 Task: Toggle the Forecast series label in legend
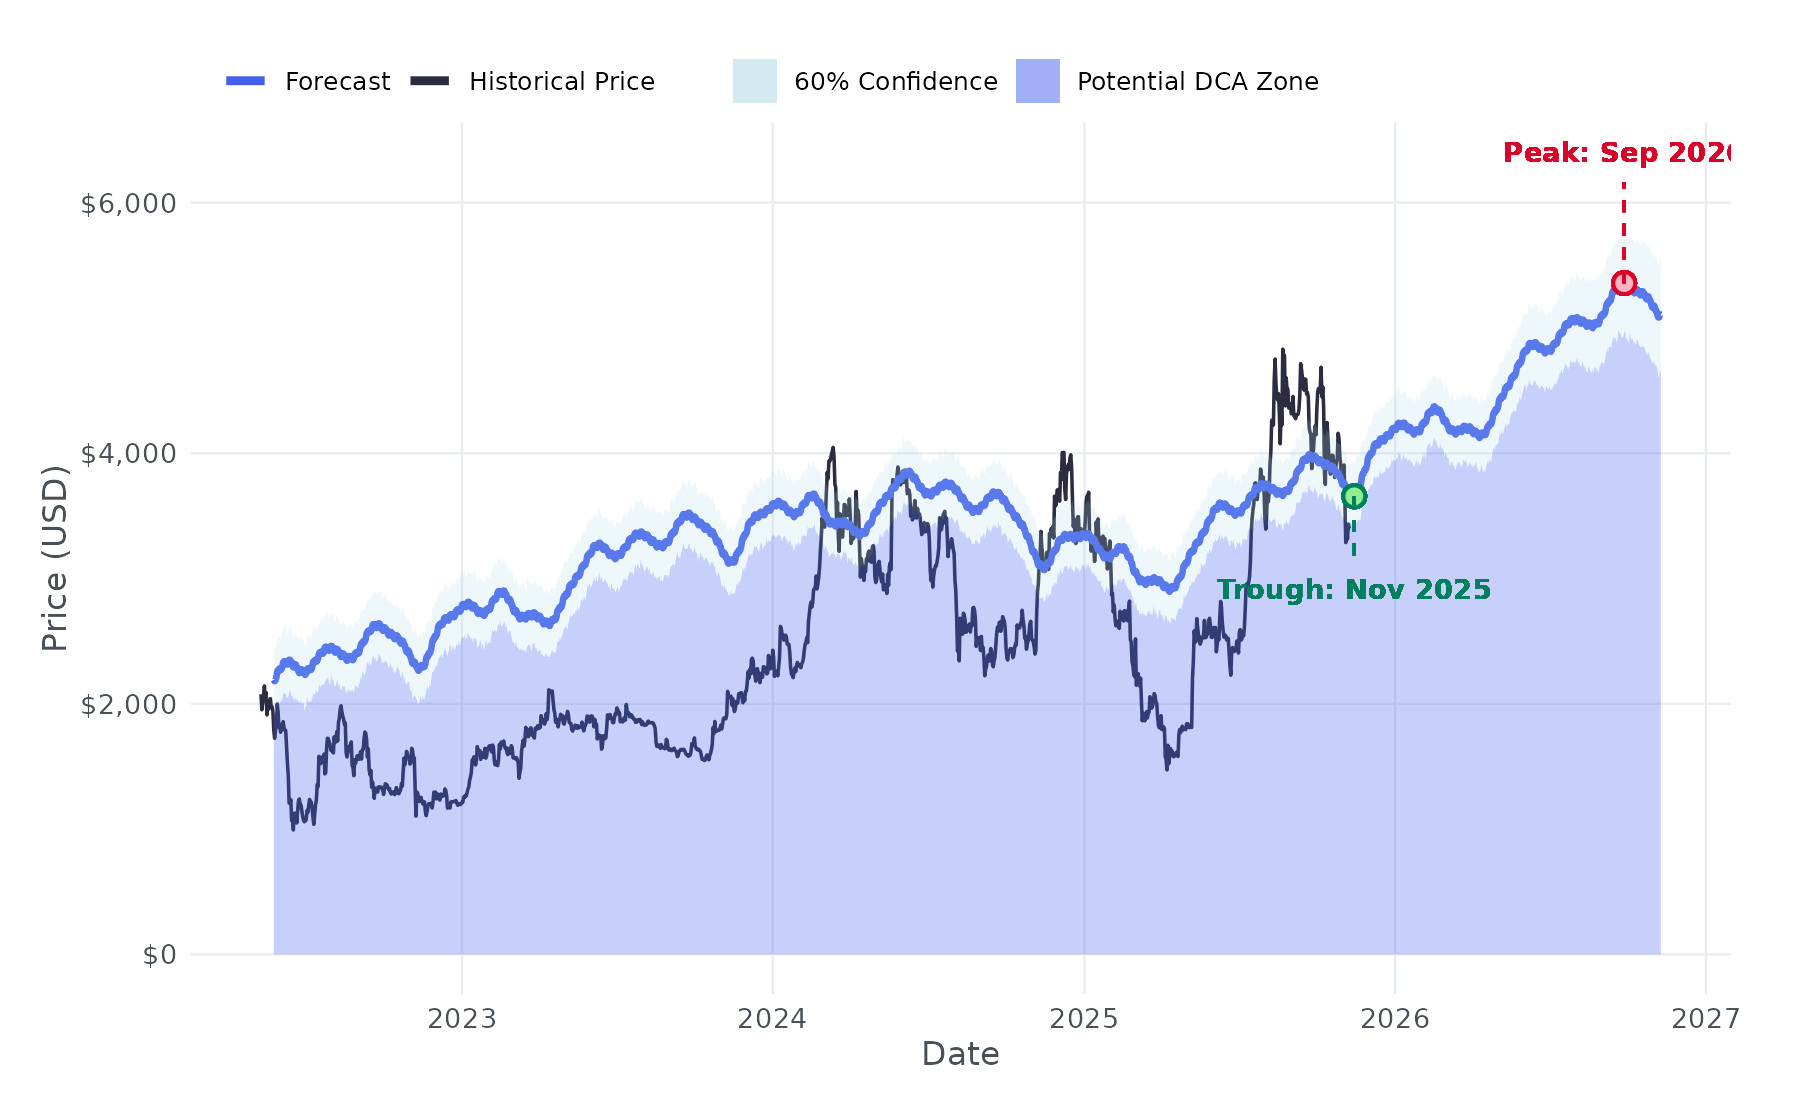(337, 82)
